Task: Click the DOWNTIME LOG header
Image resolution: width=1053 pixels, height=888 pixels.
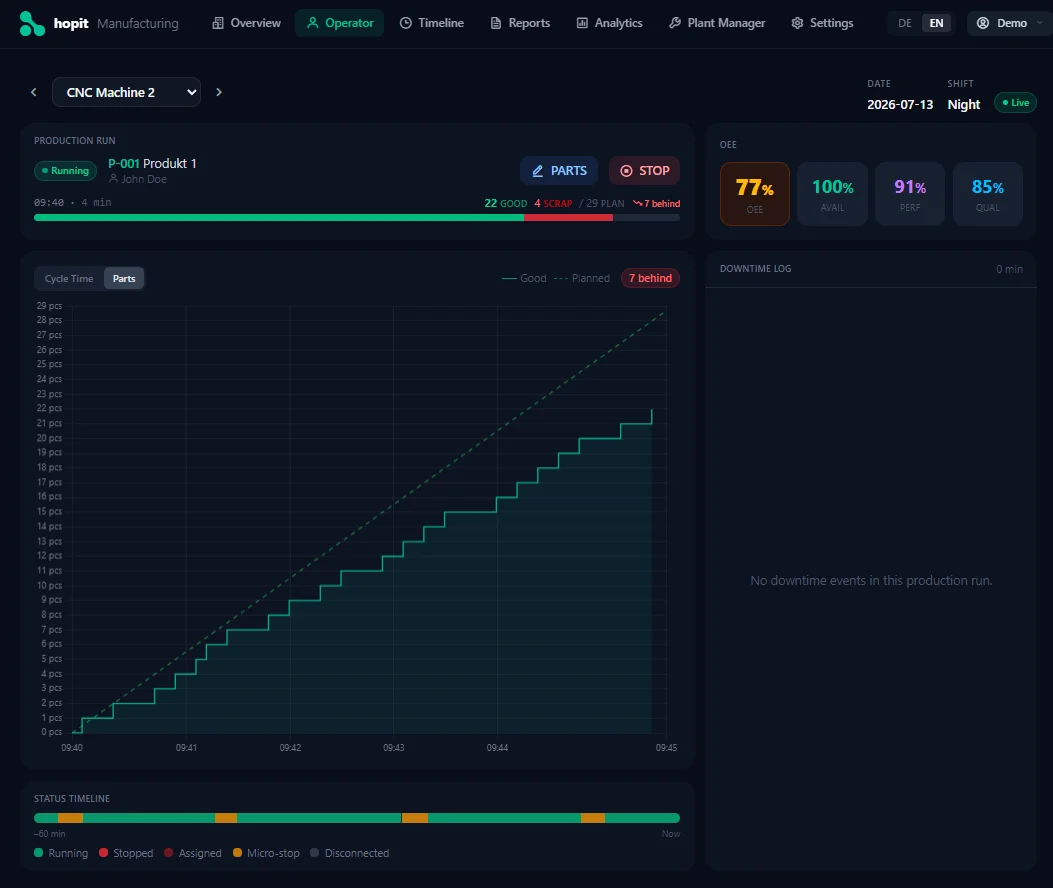Action: 756,269
